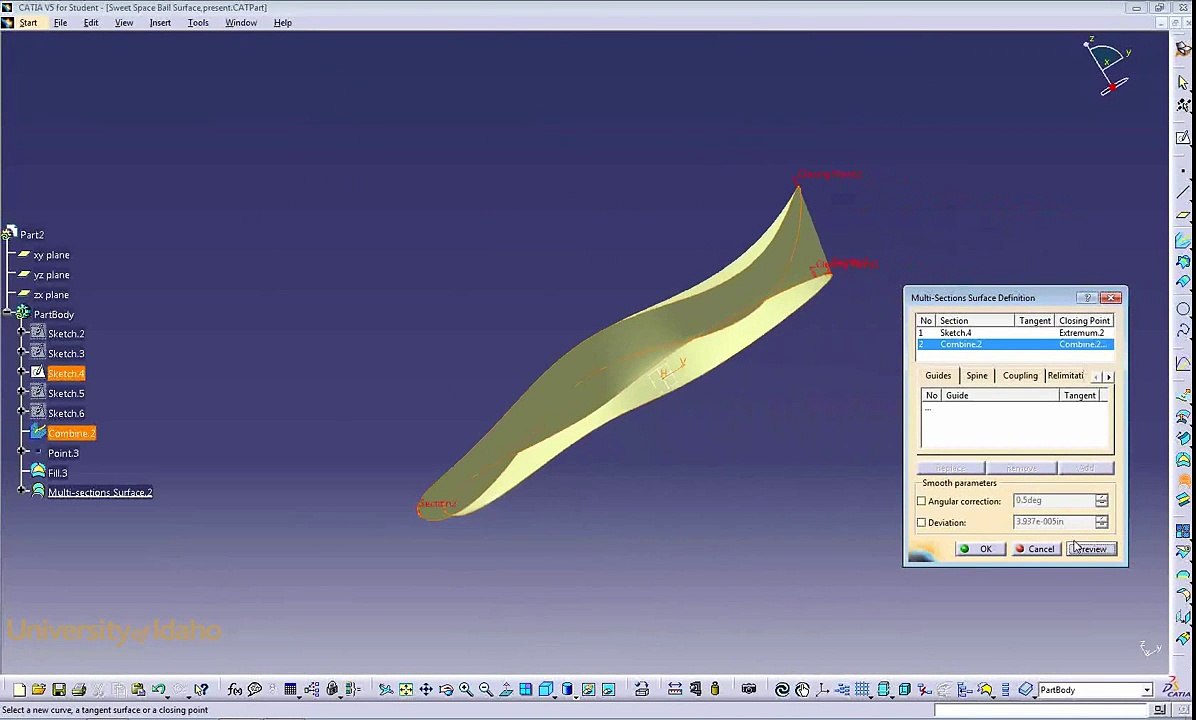The height and width of the screenshot is (720, 1196).
Task: Click the Paste icon in bottom toolbar
Action: coord(138,689)
